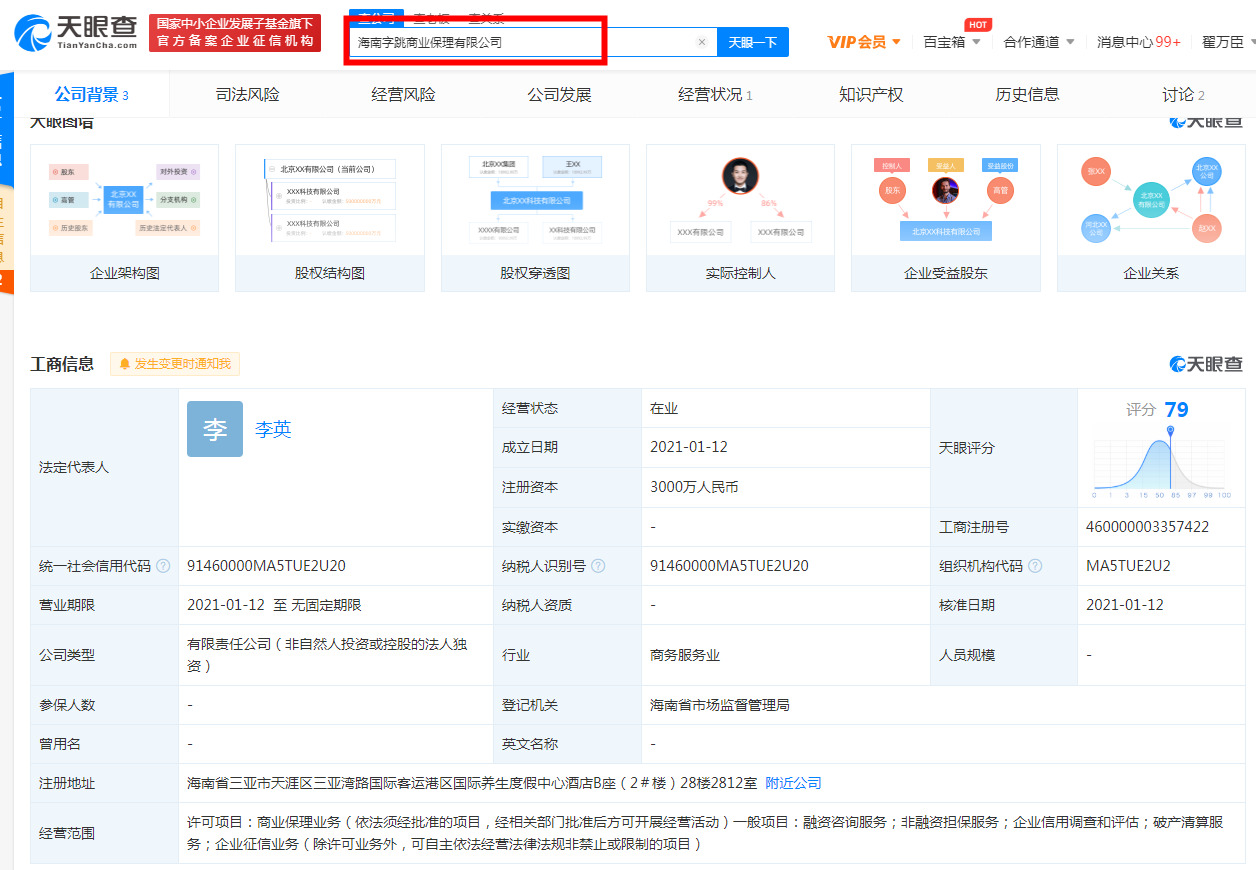Click the 天眼一下 search button
This screenshot has height=870, width=1256.
(x=753, y=42)
